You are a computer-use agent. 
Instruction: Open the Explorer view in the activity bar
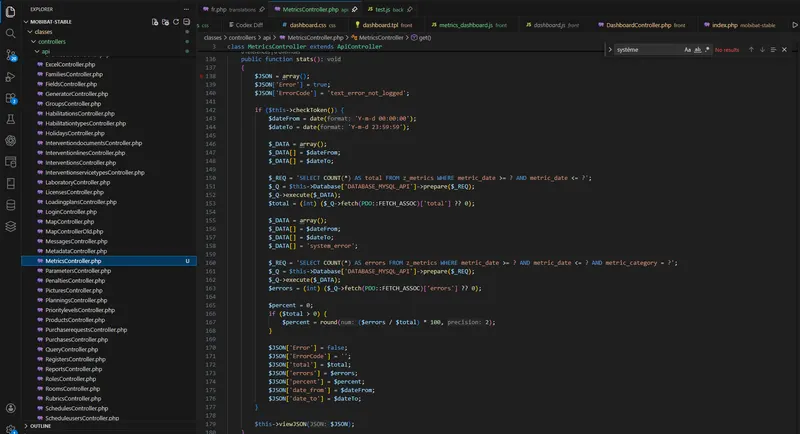click(10, 11)
